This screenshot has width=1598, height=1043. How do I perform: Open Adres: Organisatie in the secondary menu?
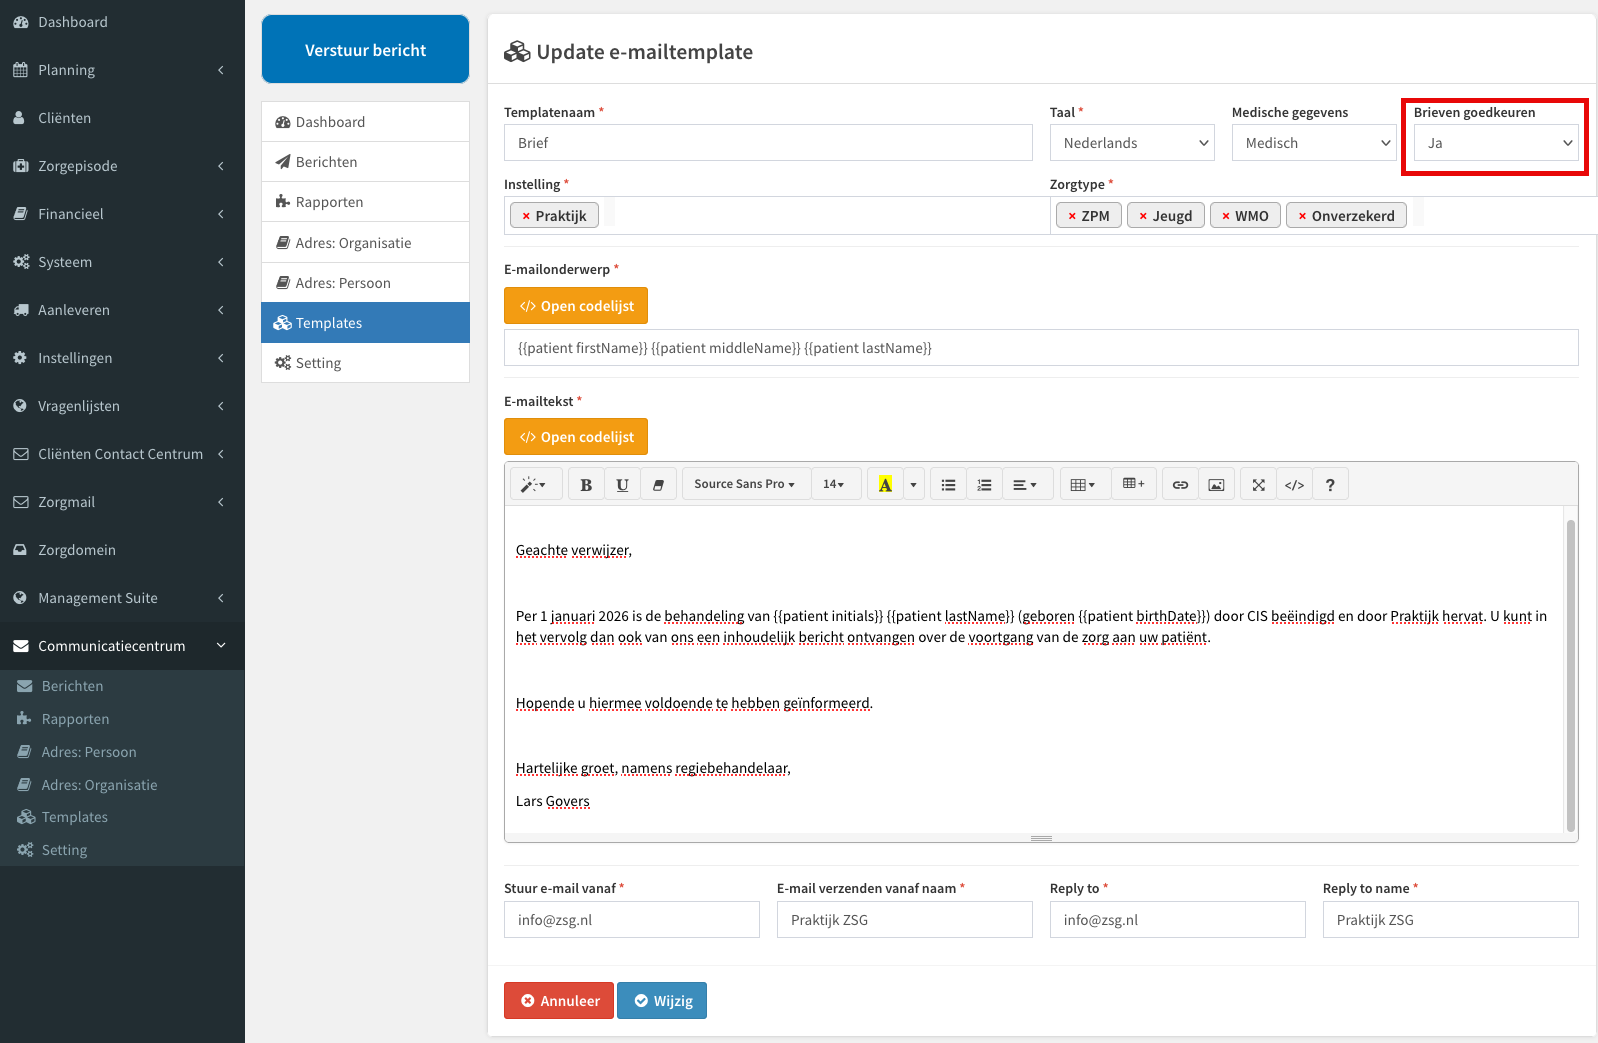[365, 243]
